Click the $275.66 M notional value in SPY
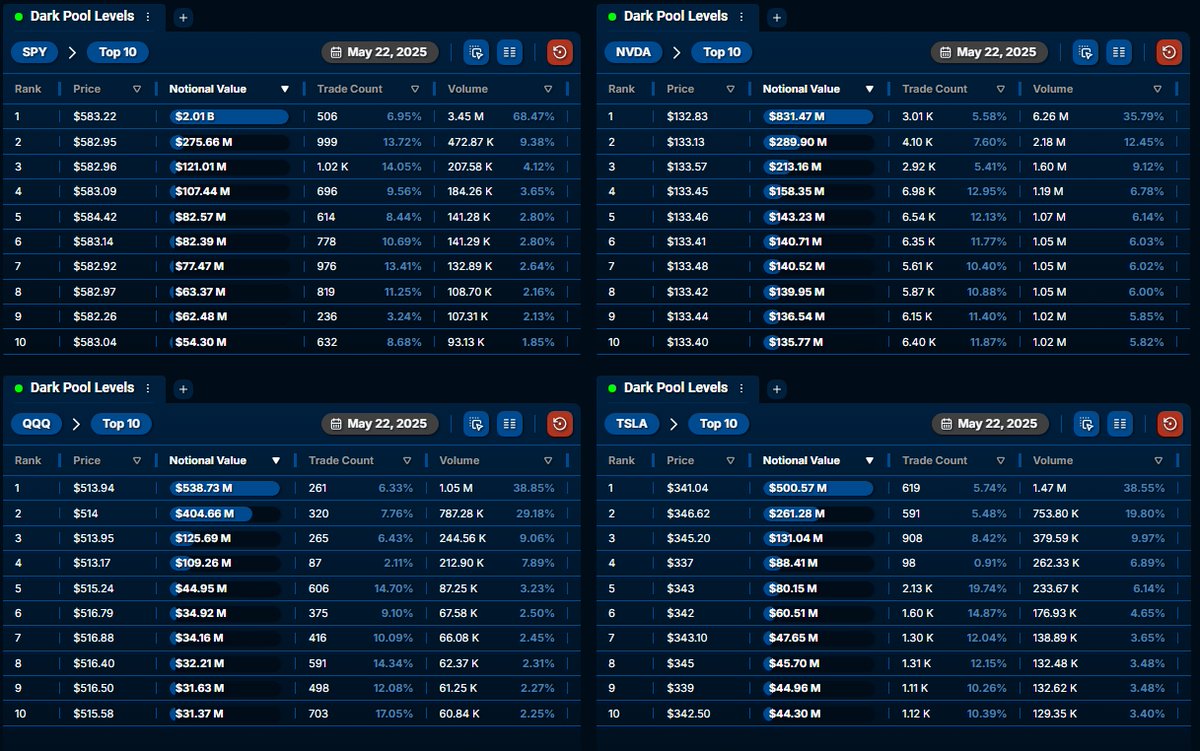The width and height of the screenshot is (1200, 751). point(204,143)
